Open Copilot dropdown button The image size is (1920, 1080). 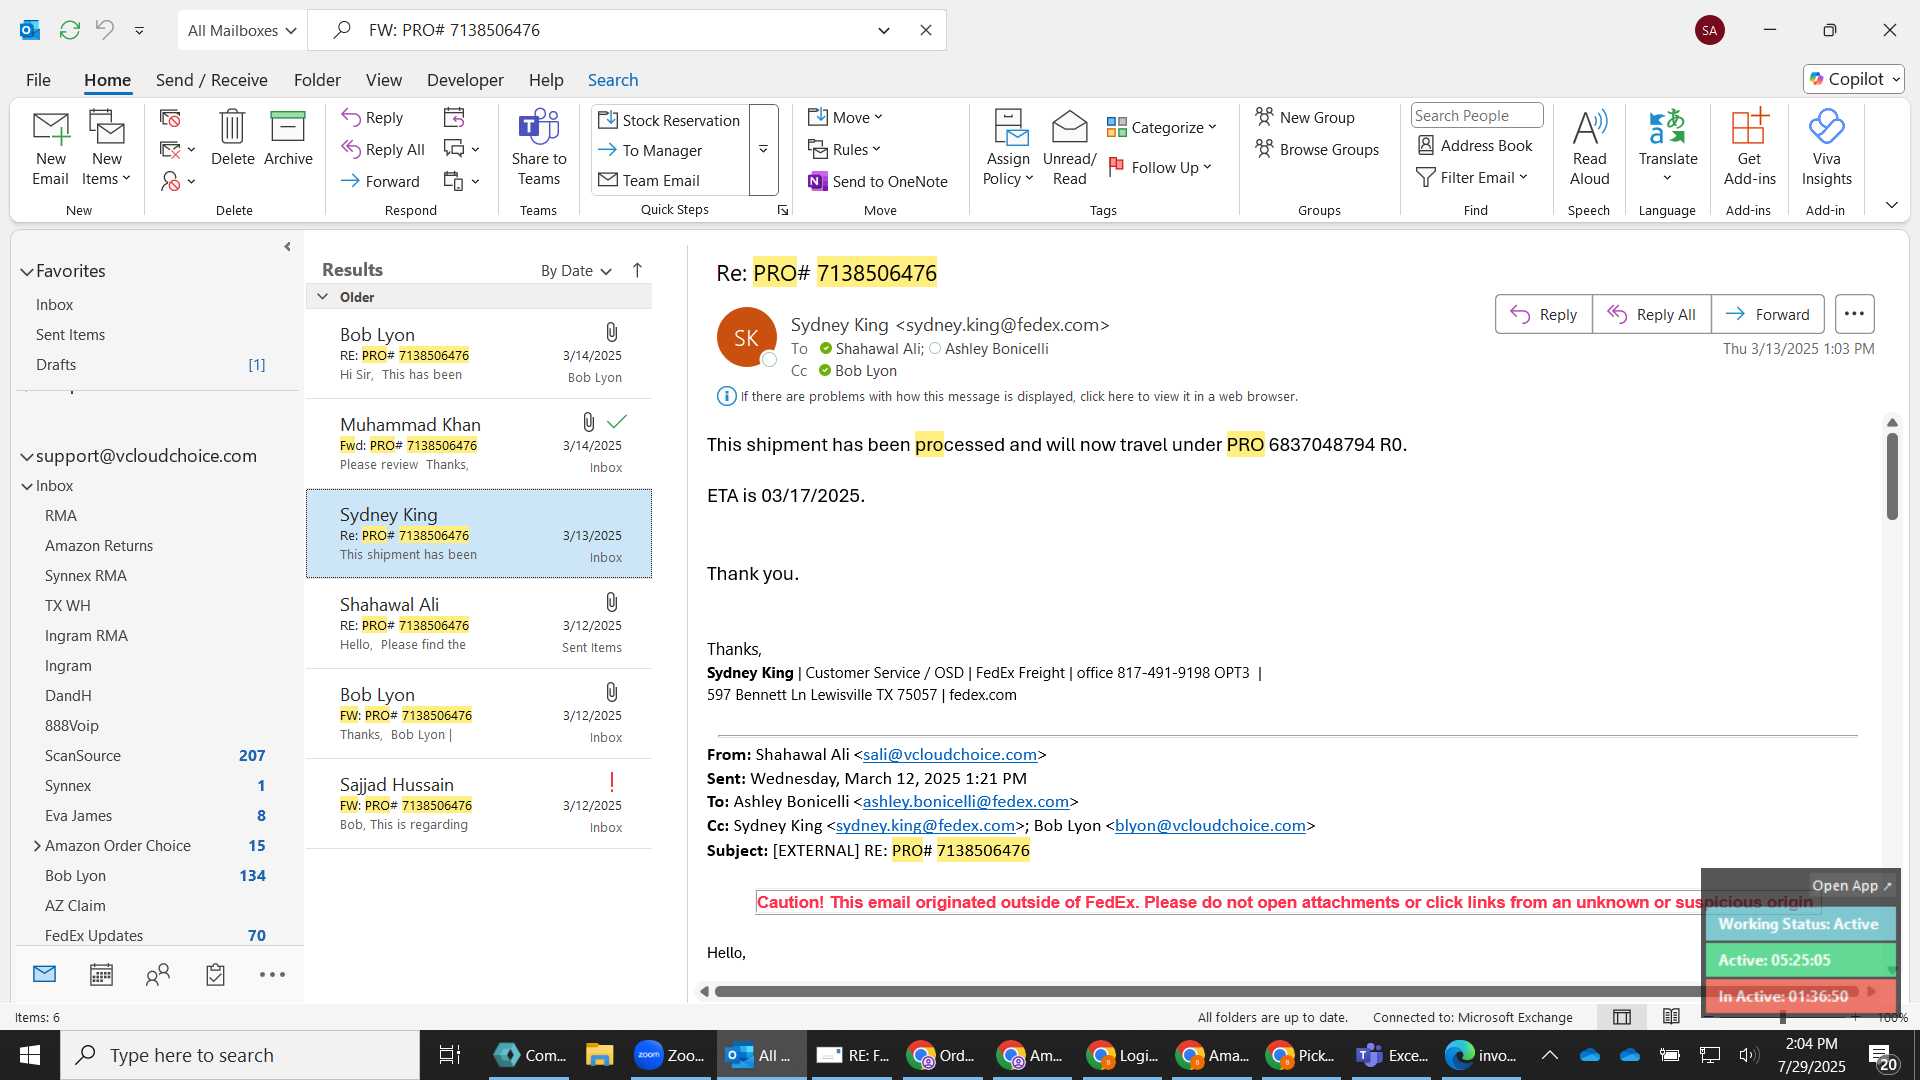[x=1854, y=79]
